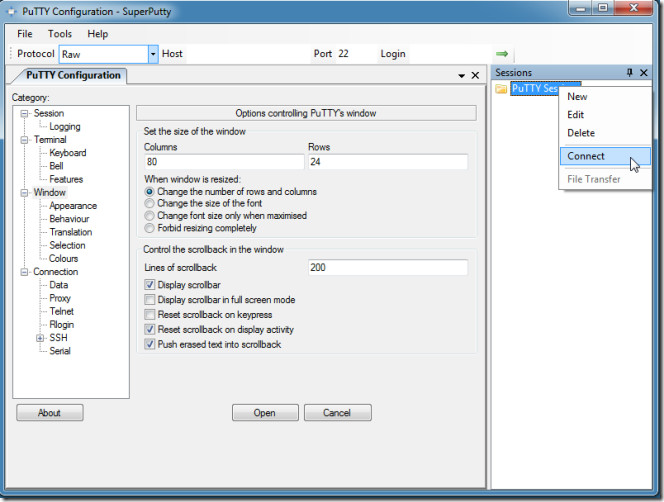Open the Protocol dropdown
This screenshot has height=502, width=664.
[153, 54]
